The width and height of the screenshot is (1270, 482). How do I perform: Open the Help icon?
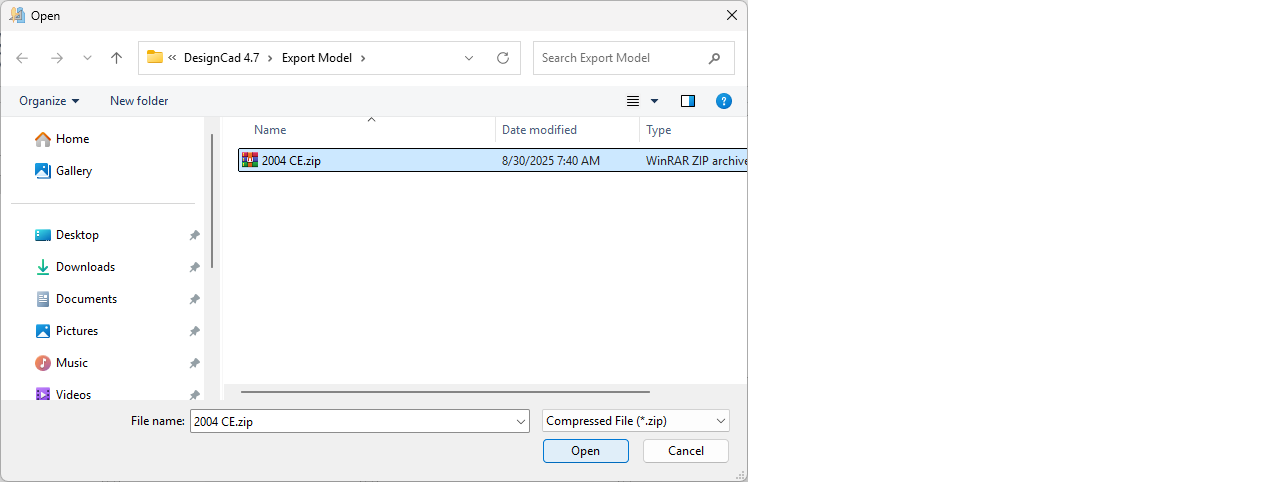(x=724, y=101)
